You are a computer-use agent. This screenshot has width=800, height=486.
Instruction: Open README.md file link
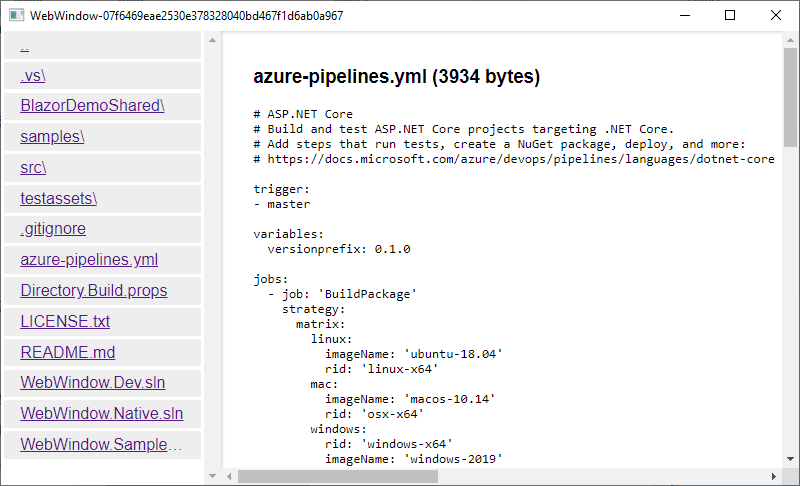tap(68, 352)
